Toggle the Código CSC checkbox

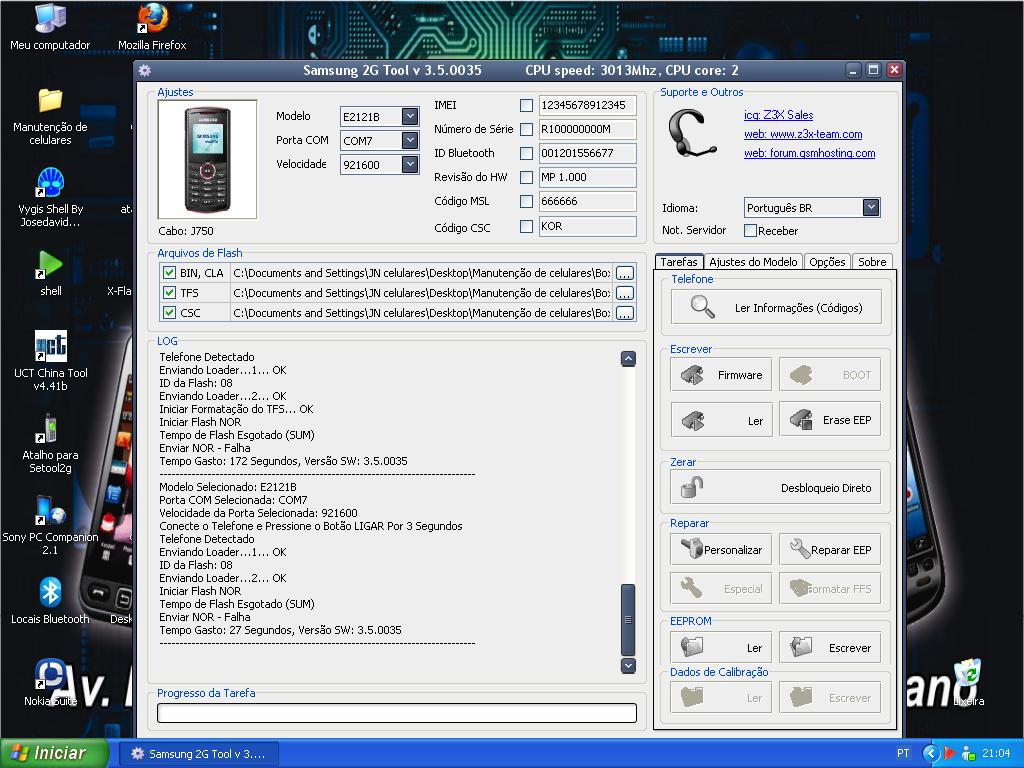pyautogui.click(x=526, y=227)
